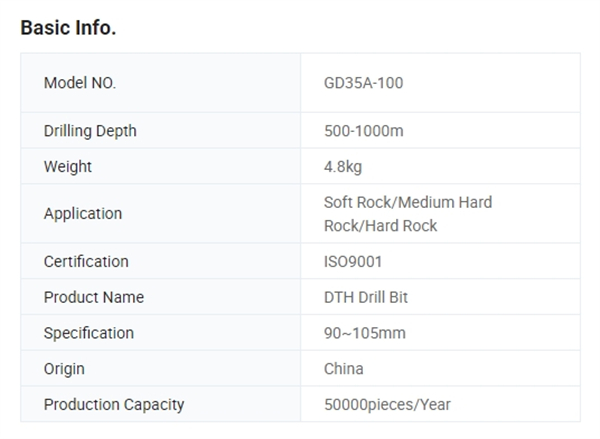Click the Basic Info. heading
The image size is (600, 439).
pyautogui.click(x=68, y=28)
